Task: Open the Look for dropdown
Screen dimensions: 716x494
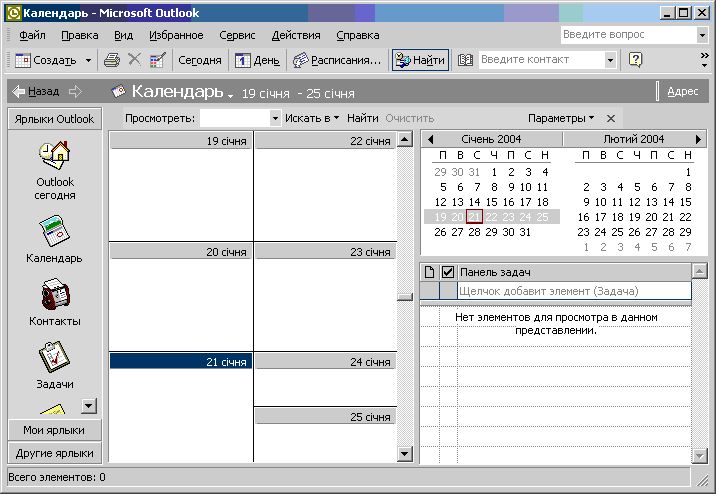Action: point(275,118)
